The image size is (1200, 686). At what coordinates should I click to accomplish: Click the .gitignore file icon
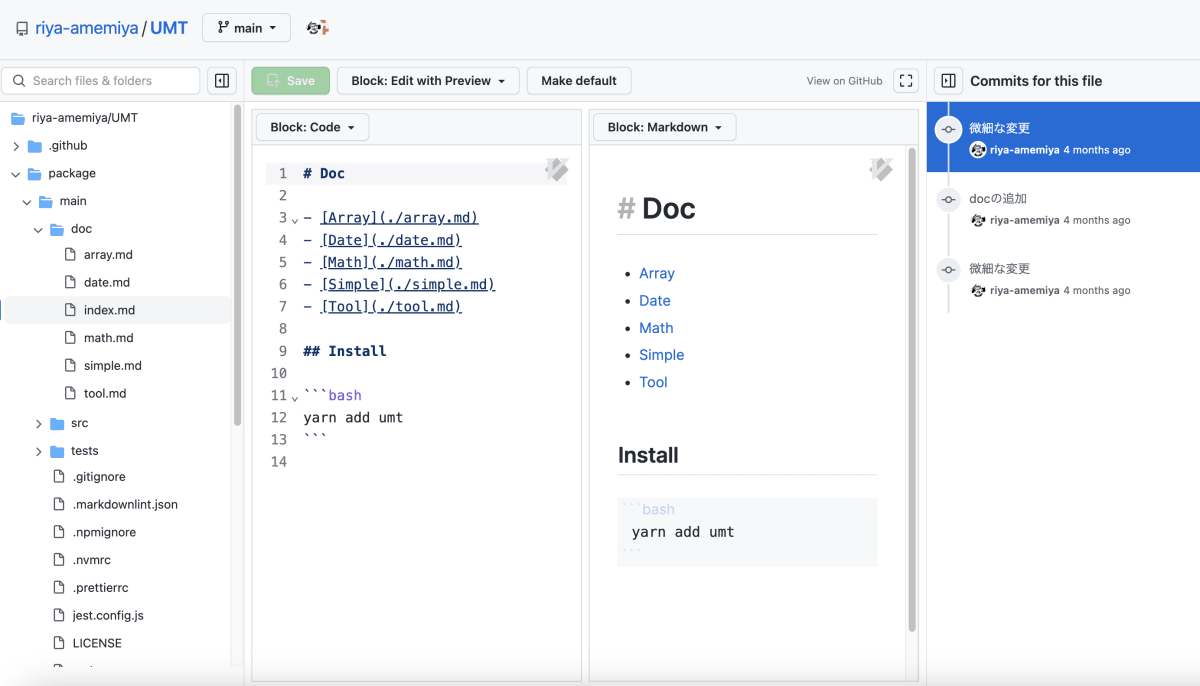[x=58, y=477]
